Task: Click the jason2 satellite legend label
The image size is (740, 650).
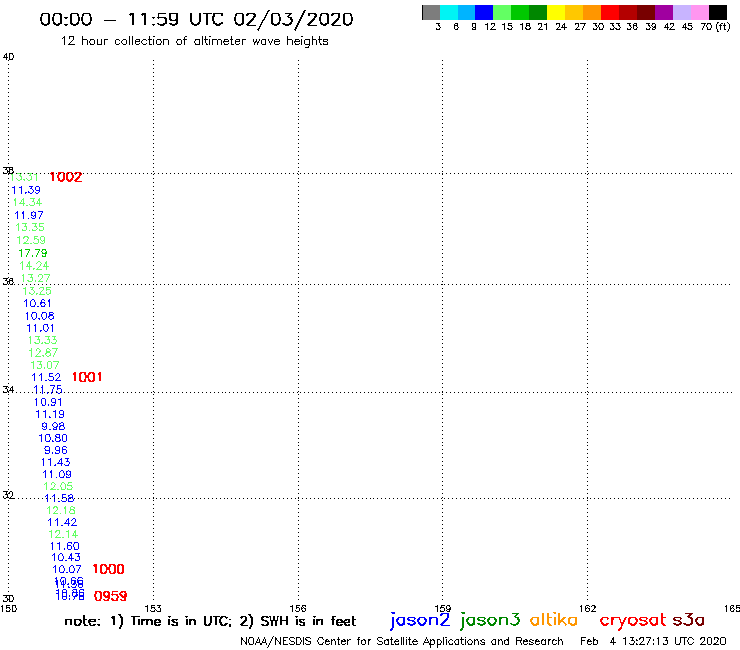Action: [x=420, y=620]
